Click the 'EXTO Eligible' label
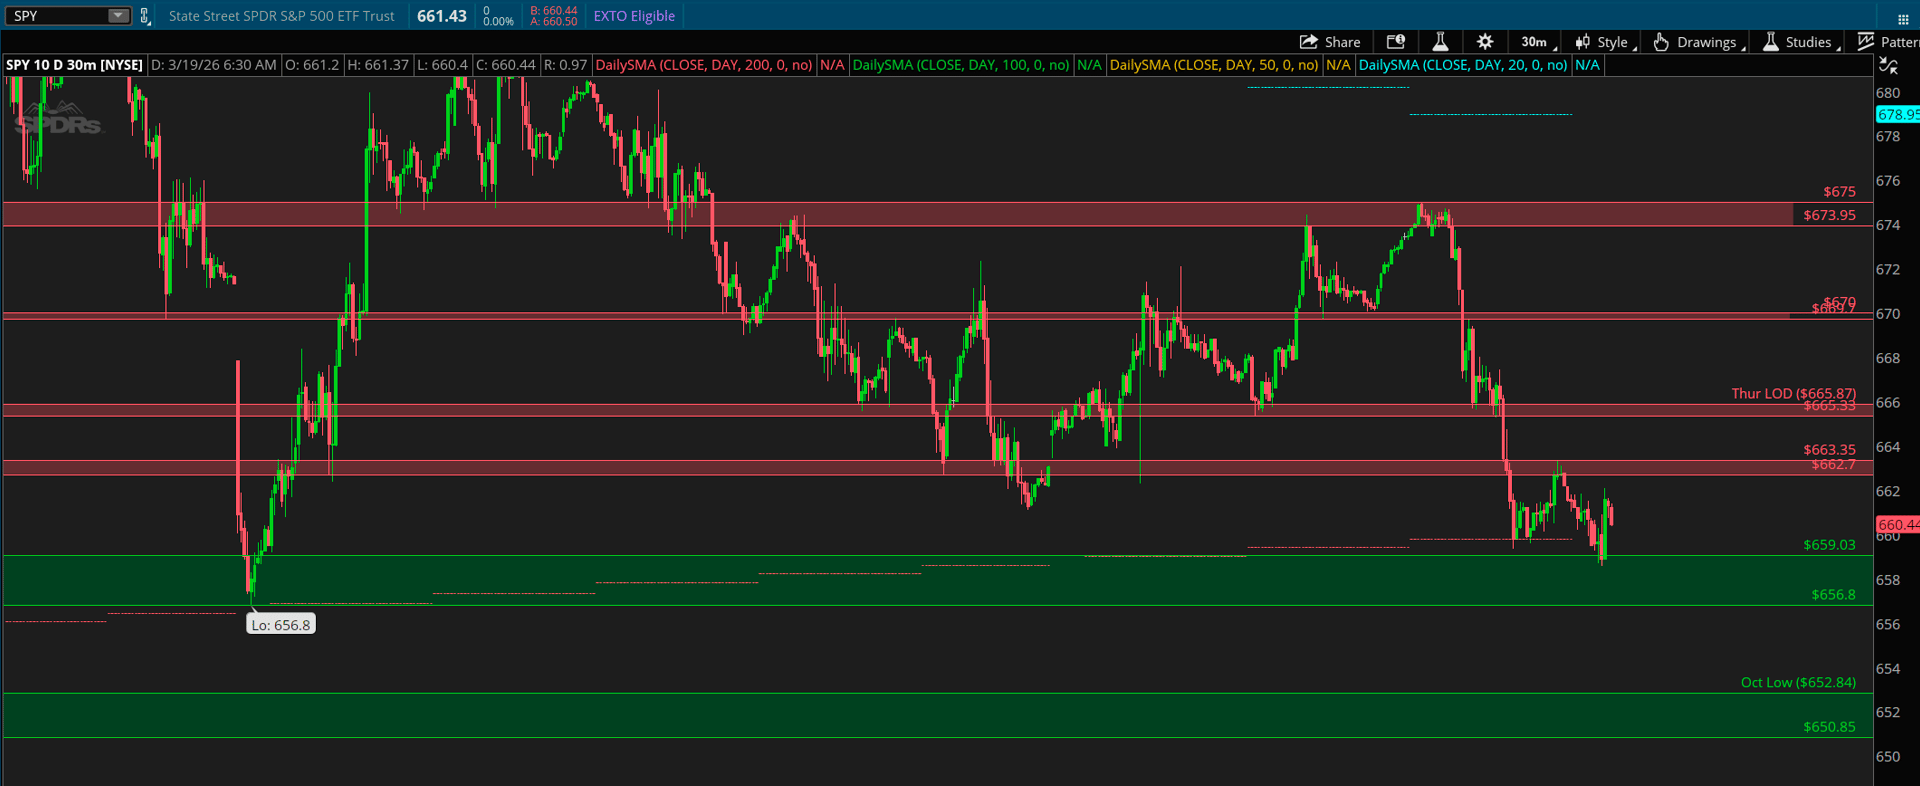The image size is (1920, 786). click(x=634, y=16)
